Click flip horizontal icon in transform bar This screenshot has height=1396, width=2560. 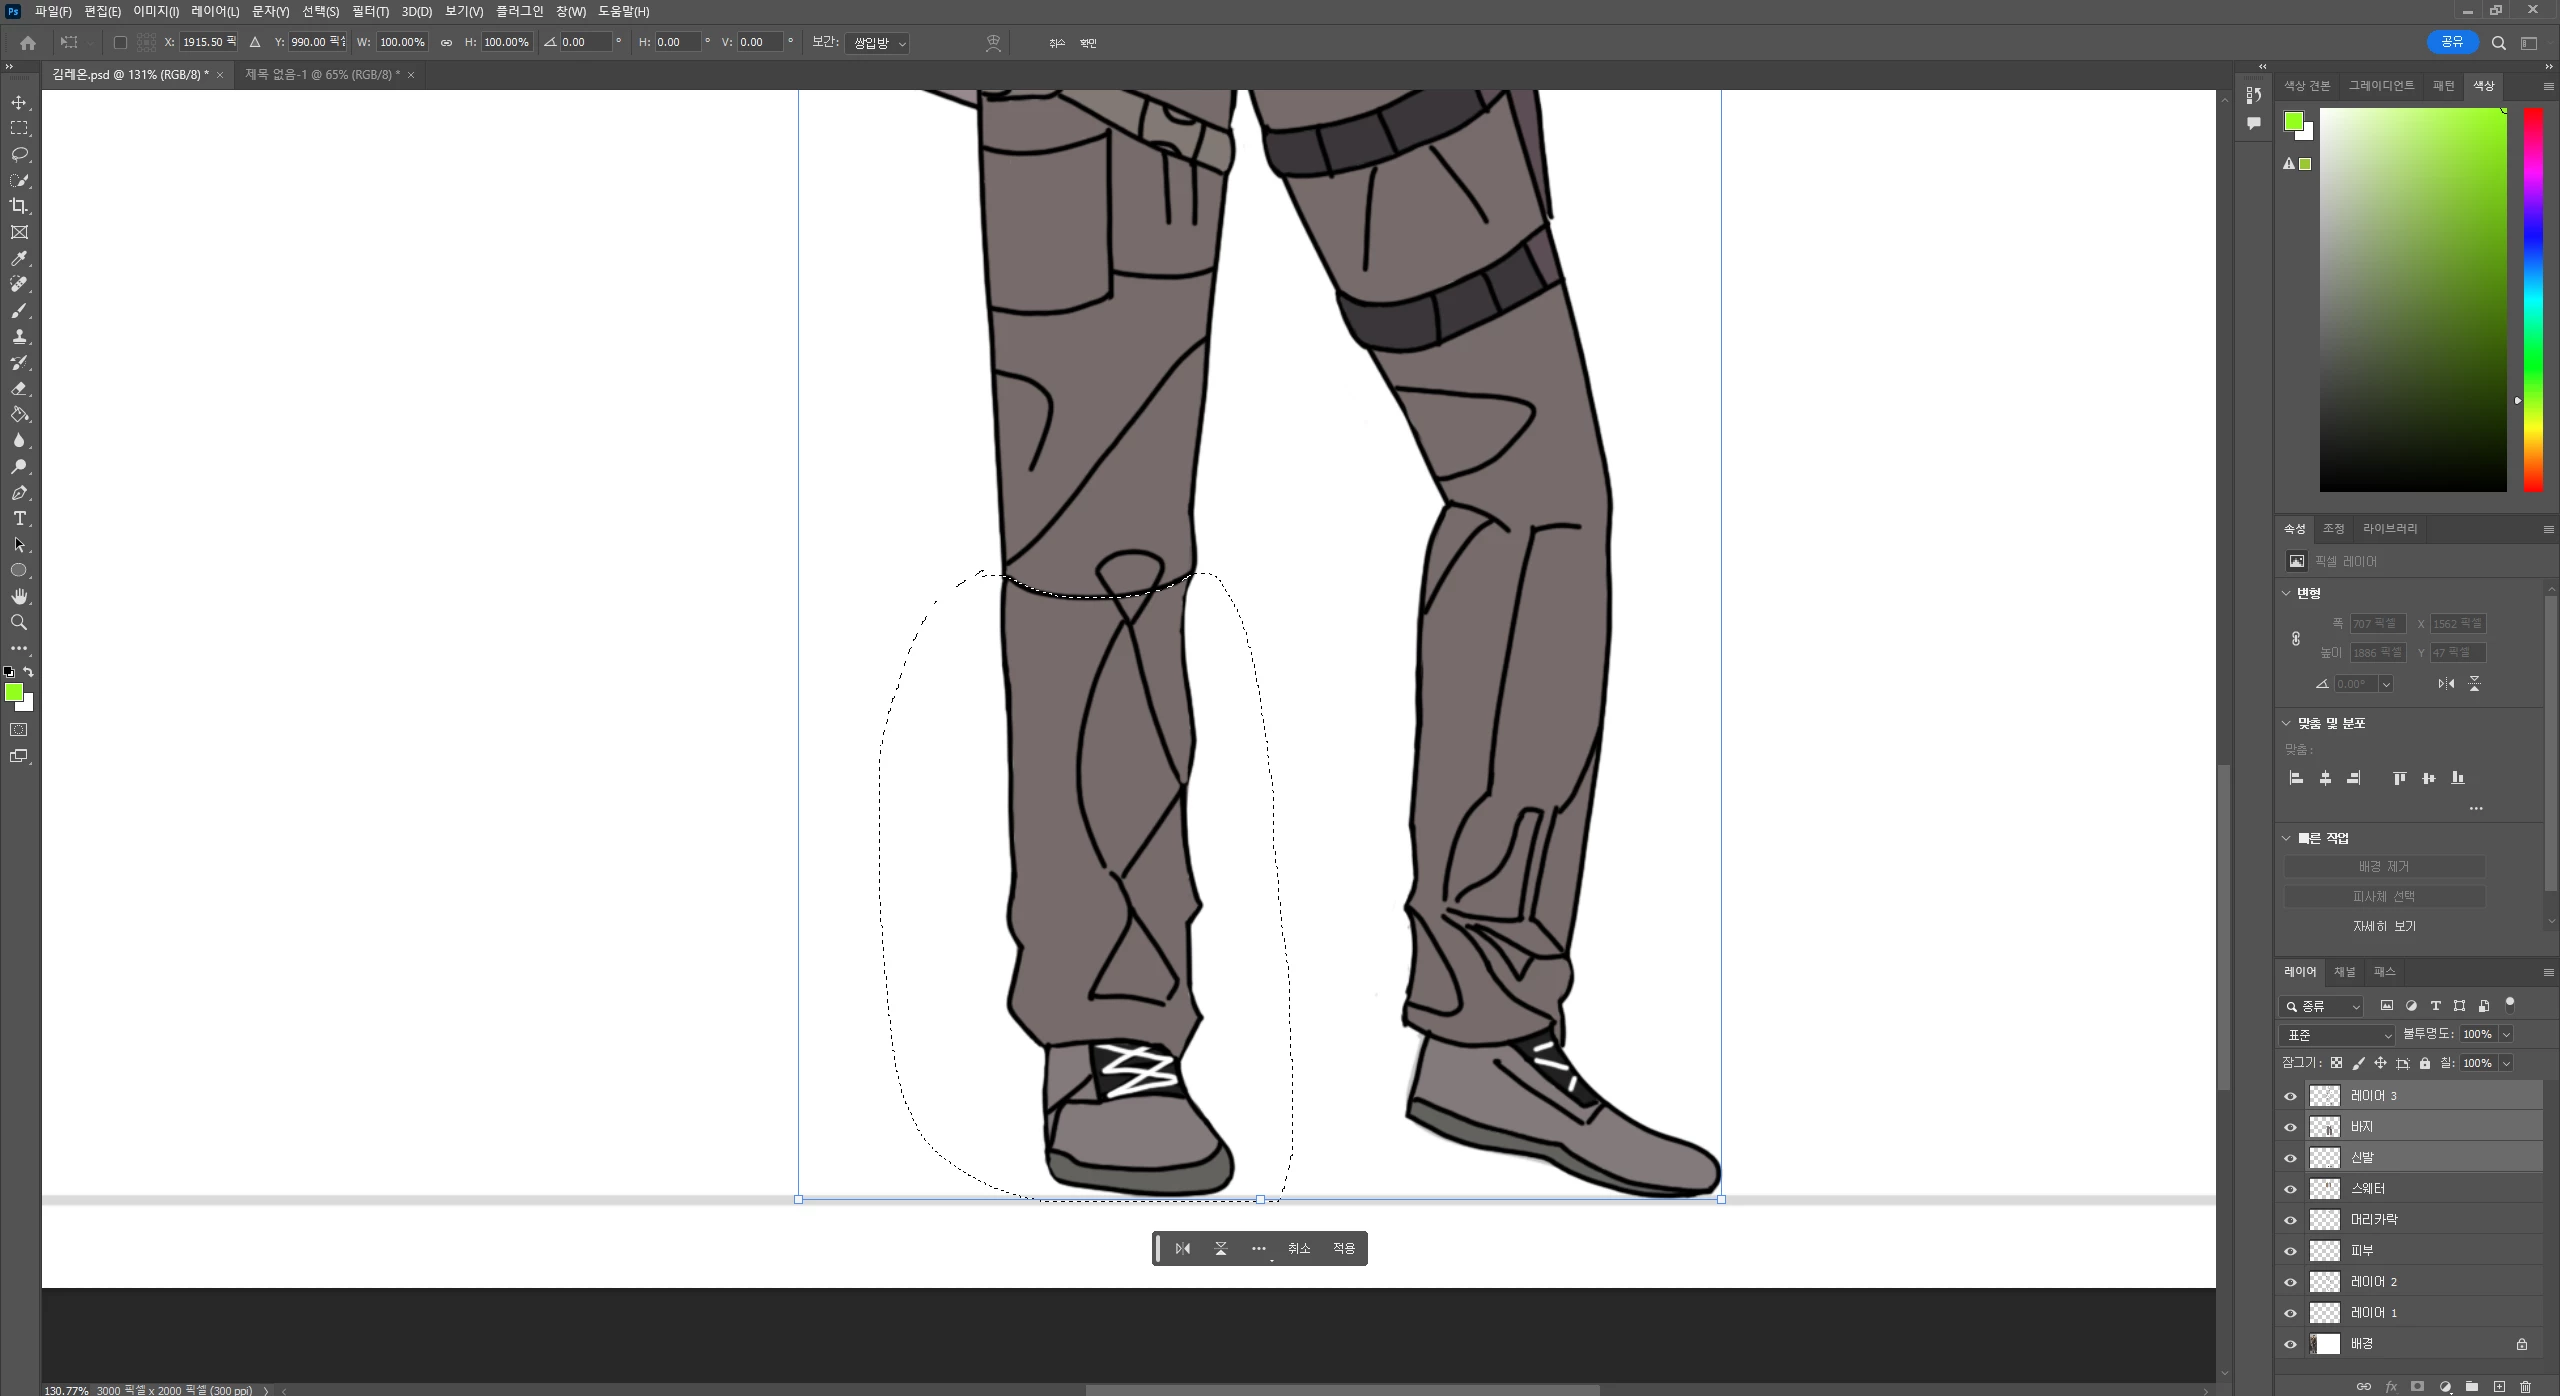pyautogui.click(x=1183, y=1248)
